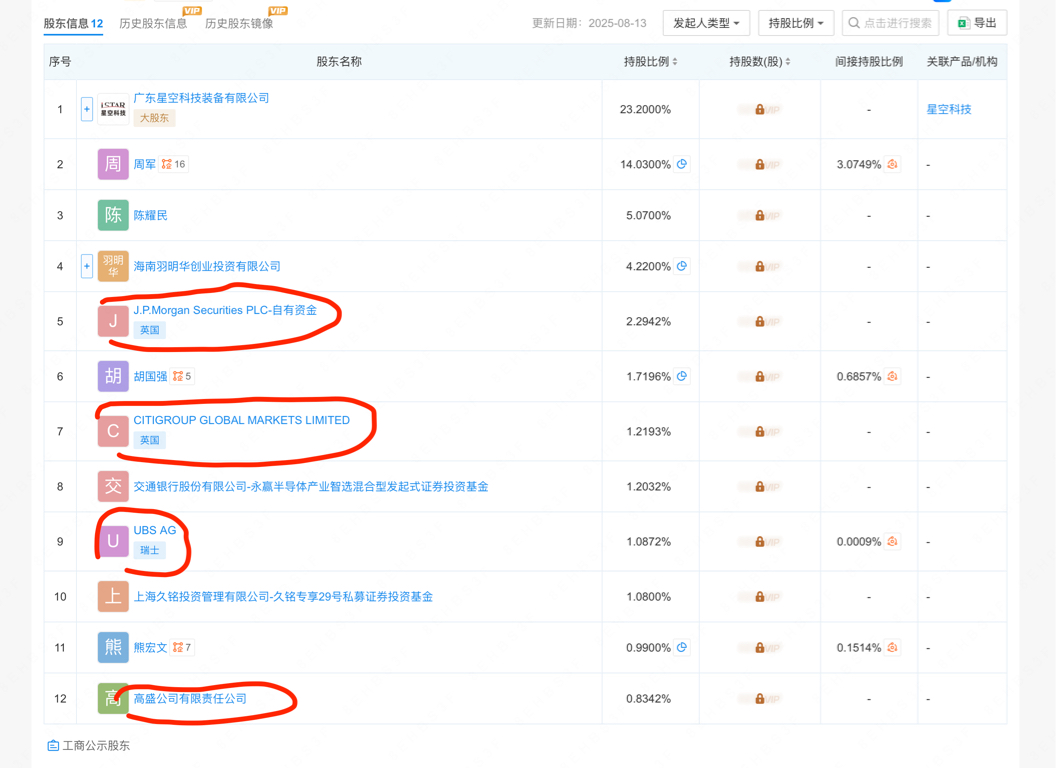Image resolution: width=1056 pixels, height=768 pixels.
Task: Open 交通银行永赢半导体产业基金 link
Action: coord(310,486)
